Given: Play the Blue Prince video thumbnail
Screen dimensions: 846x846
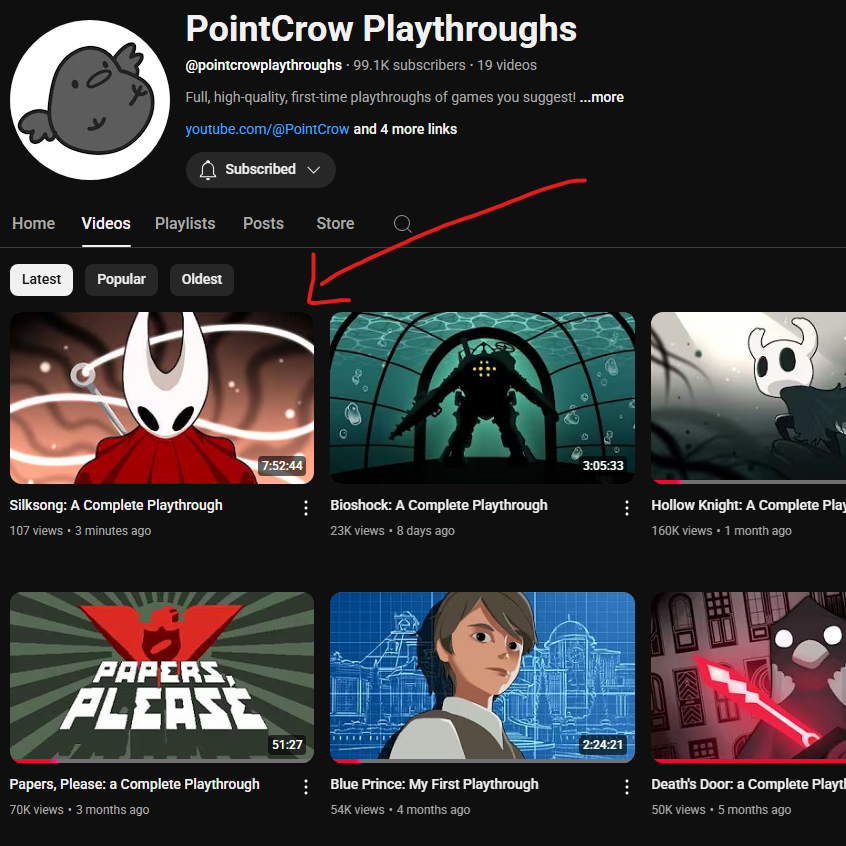Looking at the screenshot, I should (x=482, y=677).
